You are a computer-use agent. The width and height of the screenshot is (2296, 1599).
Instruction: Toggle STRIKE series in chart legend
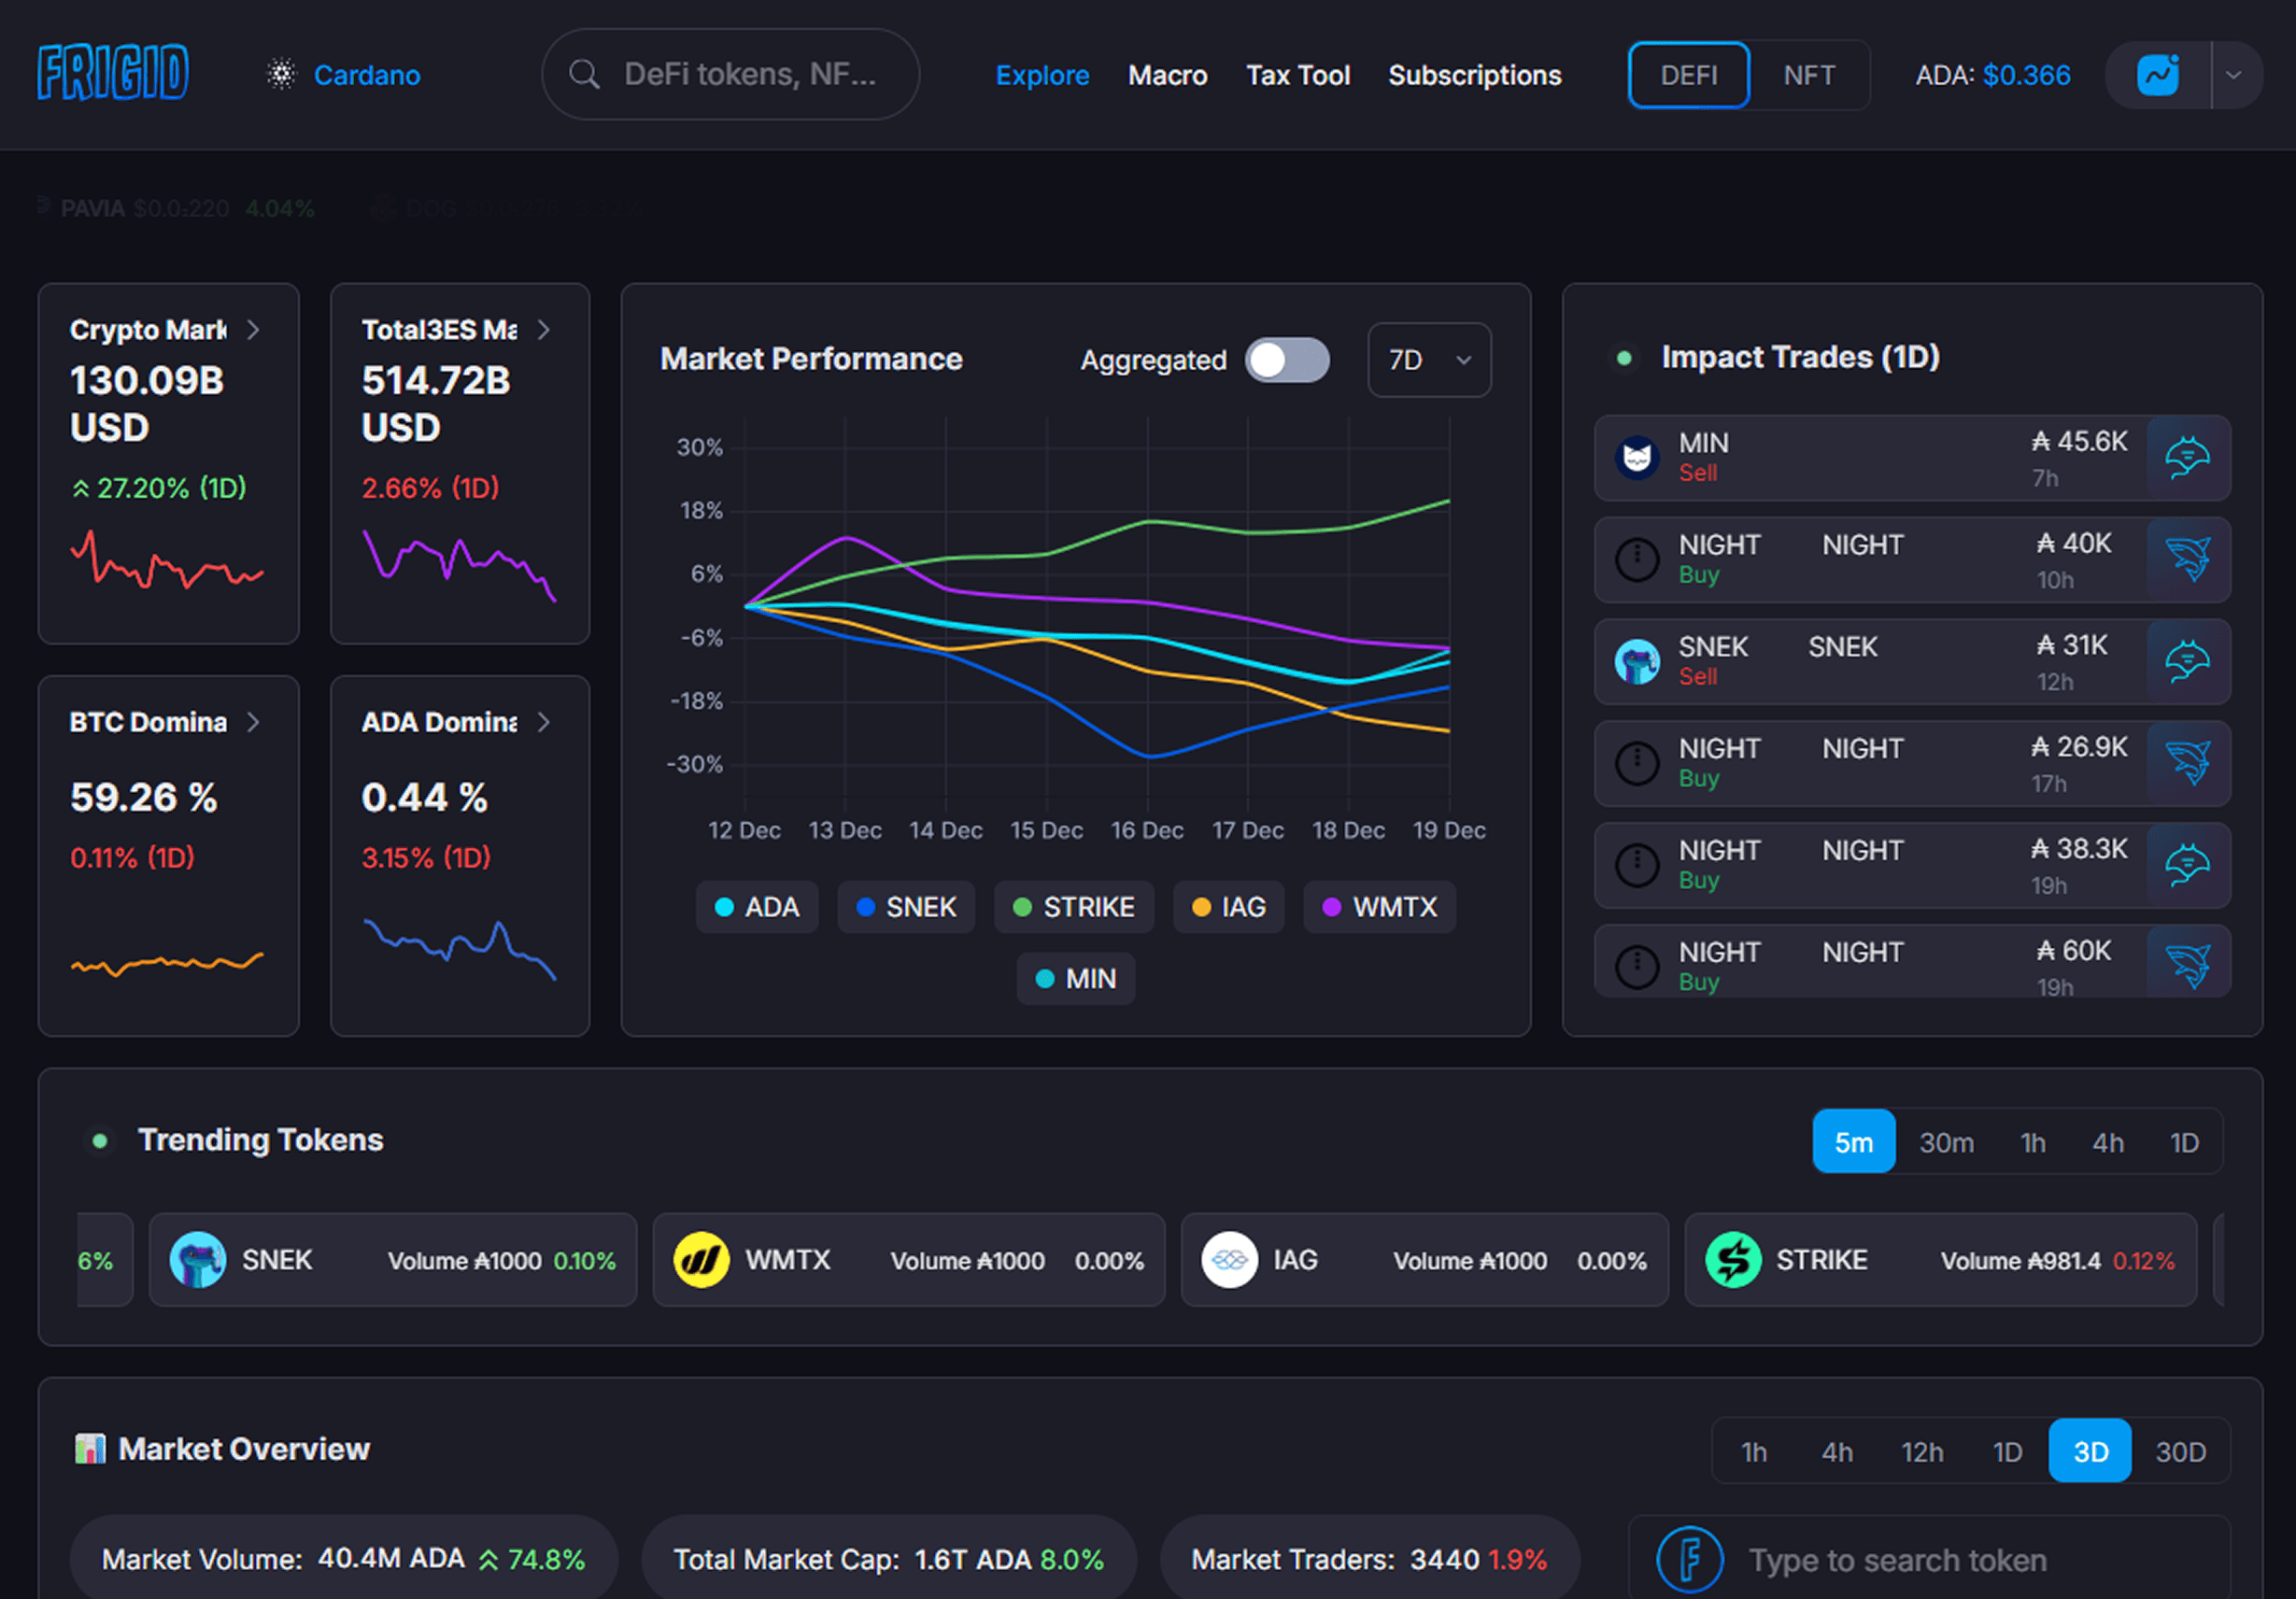click(x=1073, y=907)
